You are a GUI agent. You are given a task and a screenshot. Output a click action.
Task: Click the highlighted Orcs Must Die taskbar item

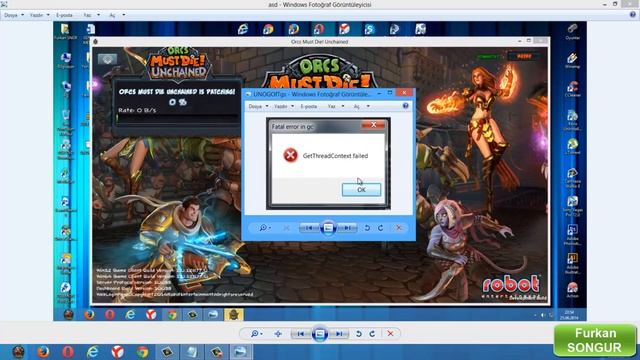233,315
